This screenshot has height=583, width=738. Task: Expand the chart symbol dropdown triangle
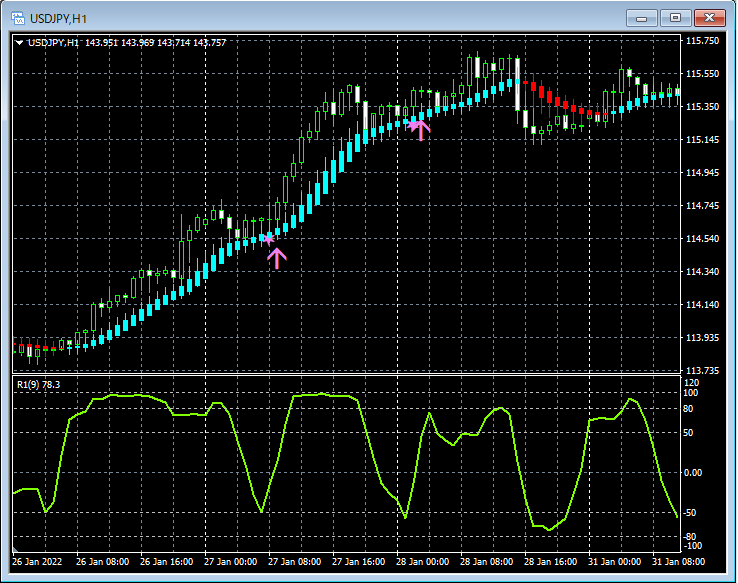[x=19, y=43]
